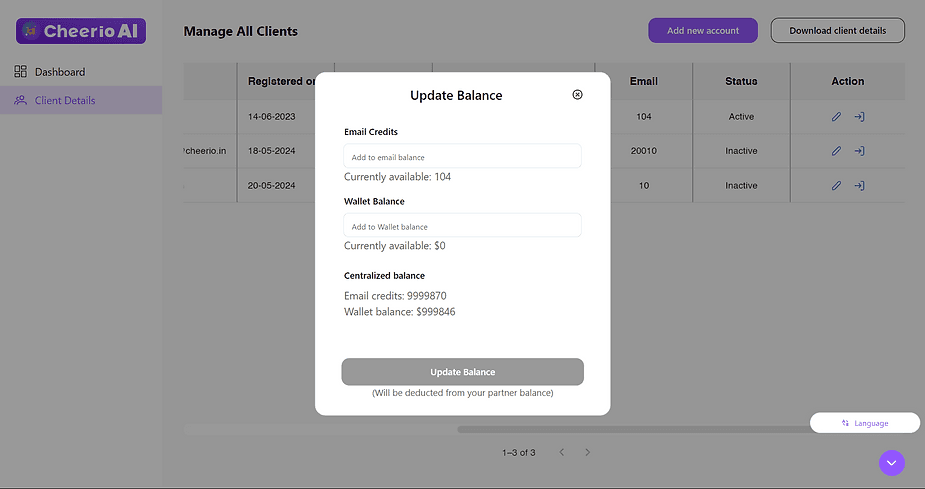Click 'Wallet balance: $999846' text
This screenshot has height=489, width=925.
coord(399,312)
